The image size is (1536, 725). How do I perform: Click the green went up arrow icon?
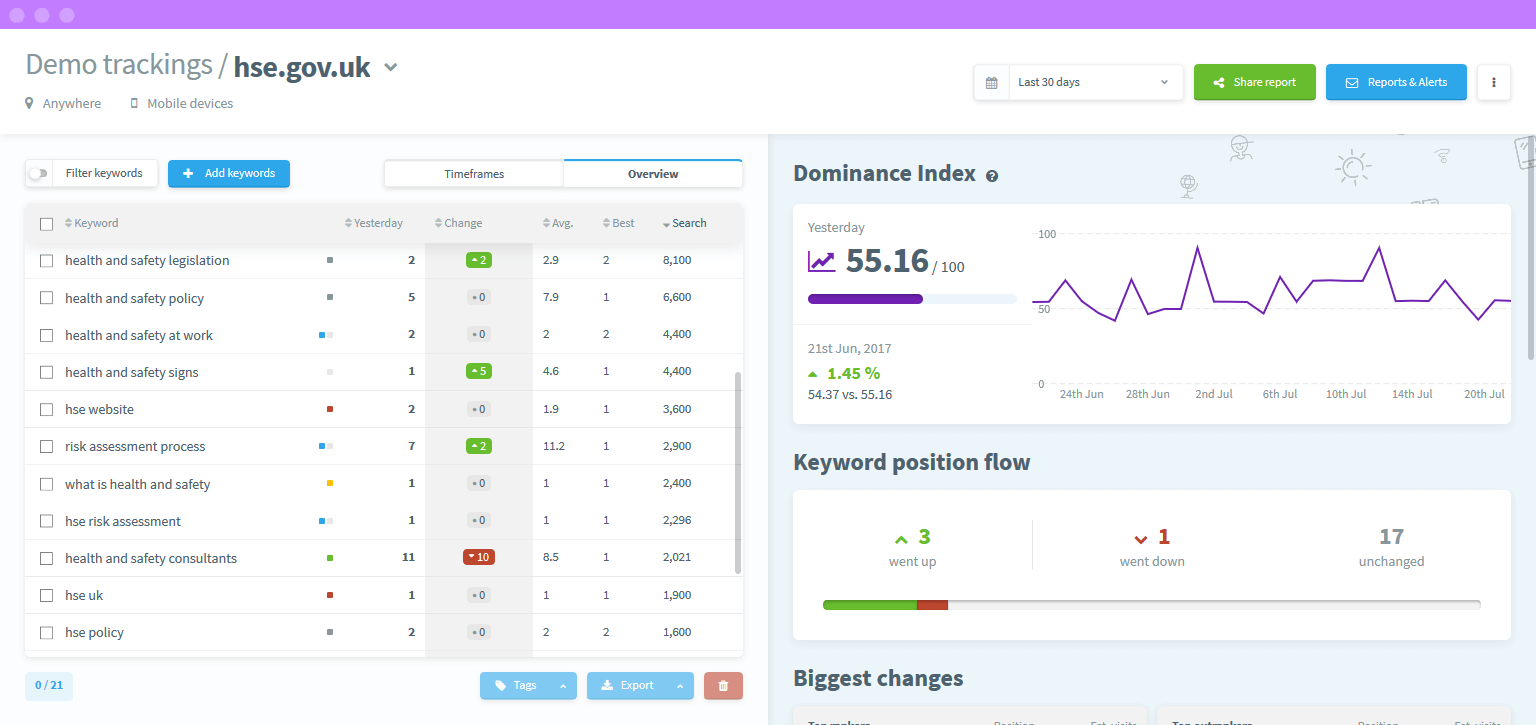coord(901,538)
